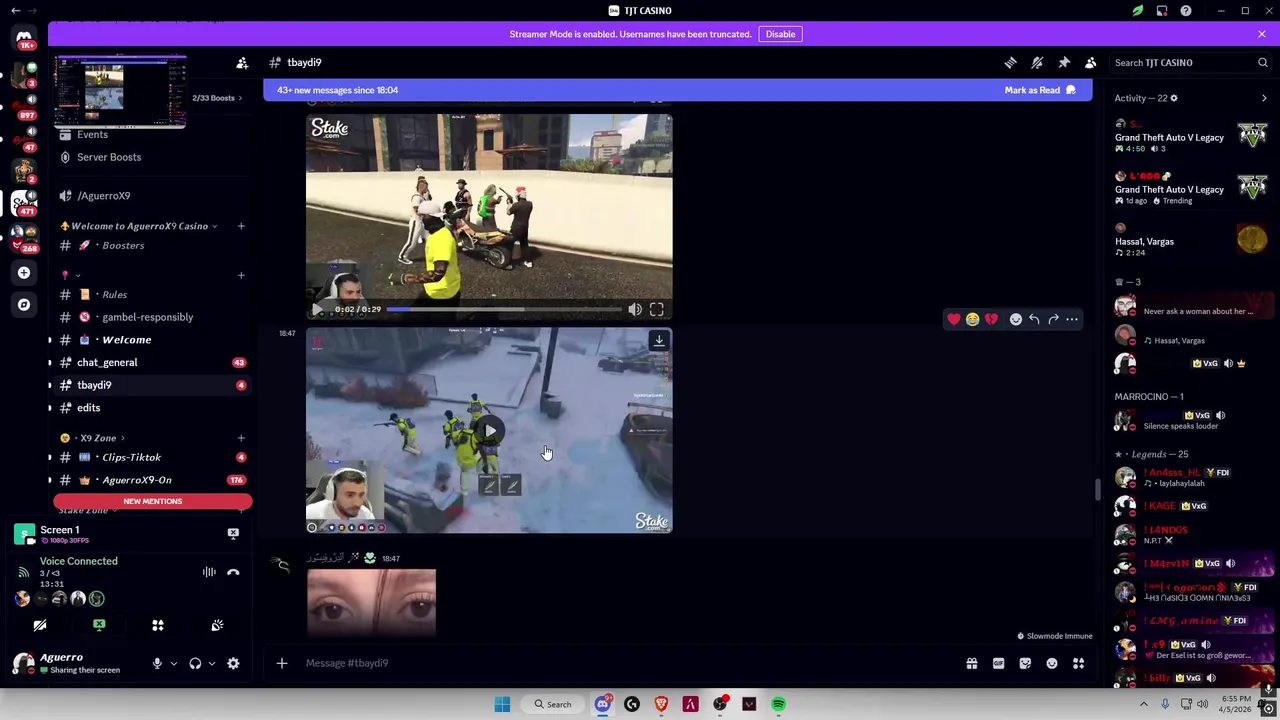
Task: Hide the member list
Action: click(1090, 62)
